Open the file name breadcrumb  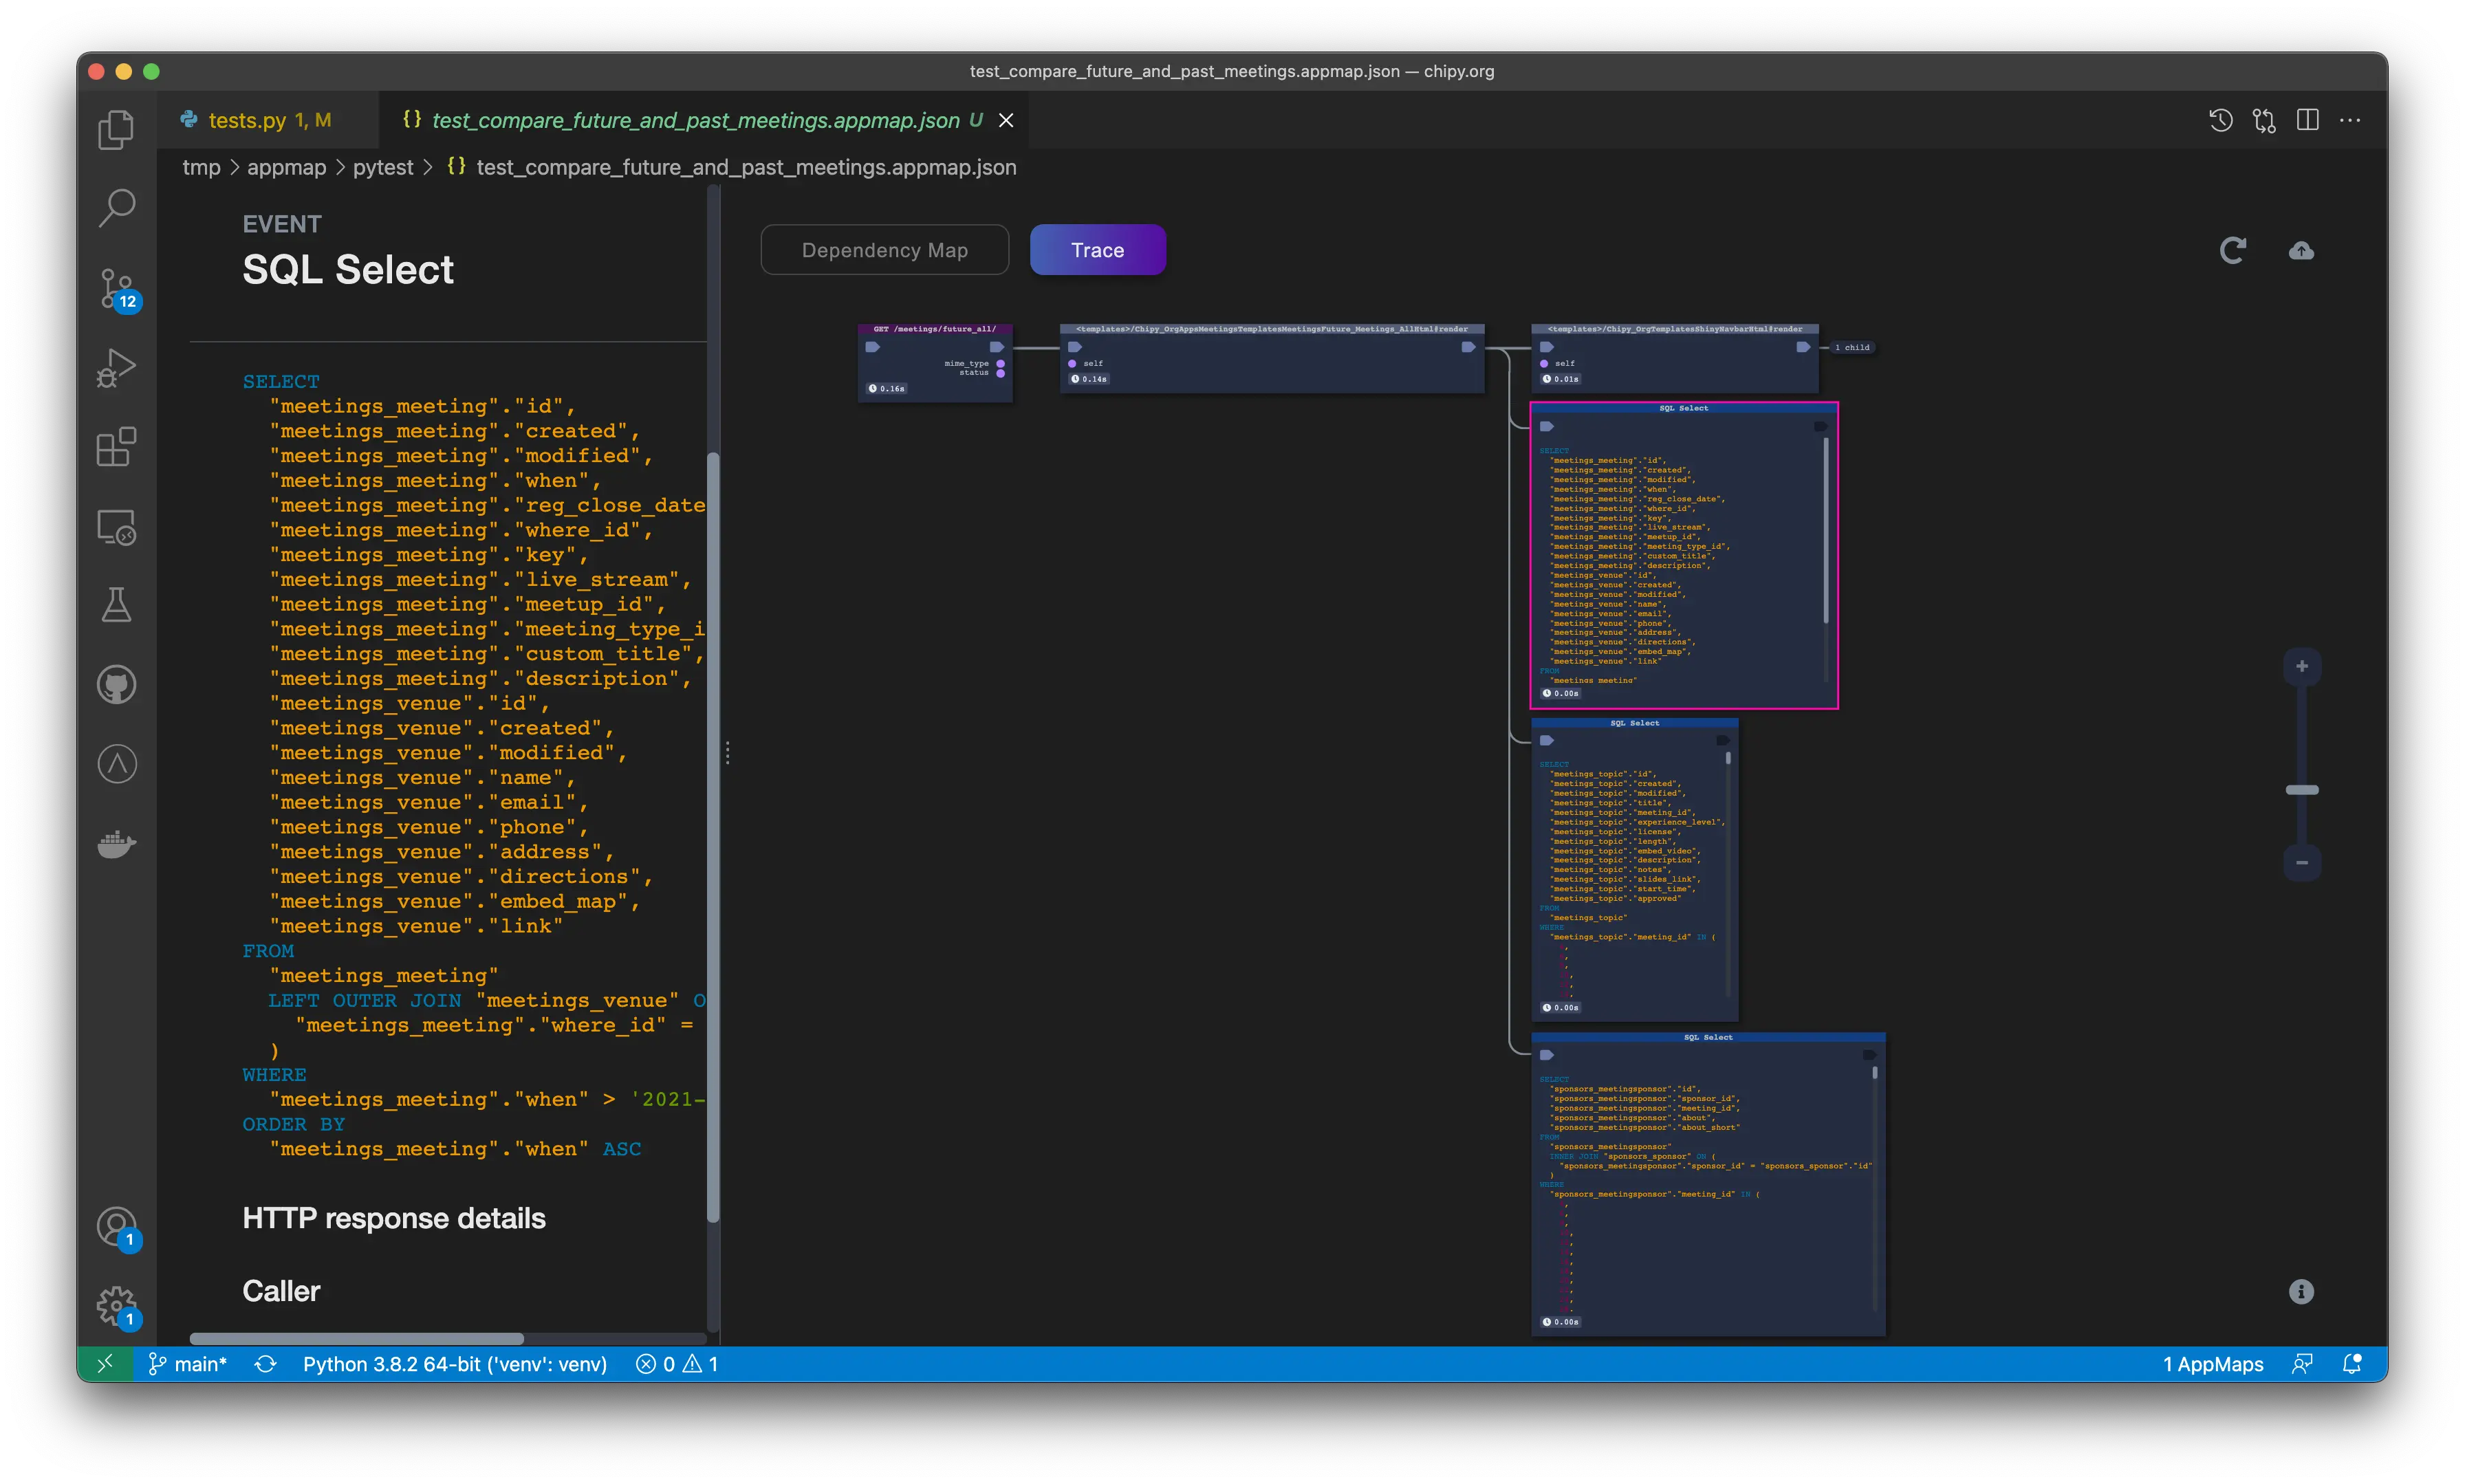745,168
